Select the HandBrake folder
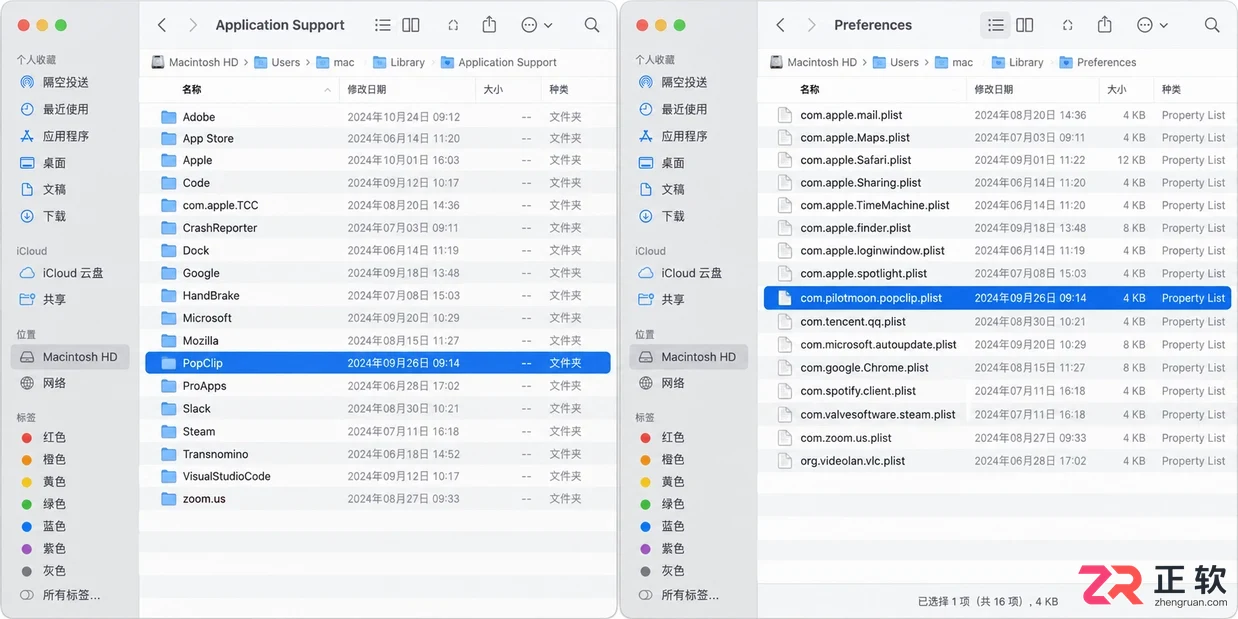Image resolution: width=1238 pixels, height=619 pixels. point(378,295)
